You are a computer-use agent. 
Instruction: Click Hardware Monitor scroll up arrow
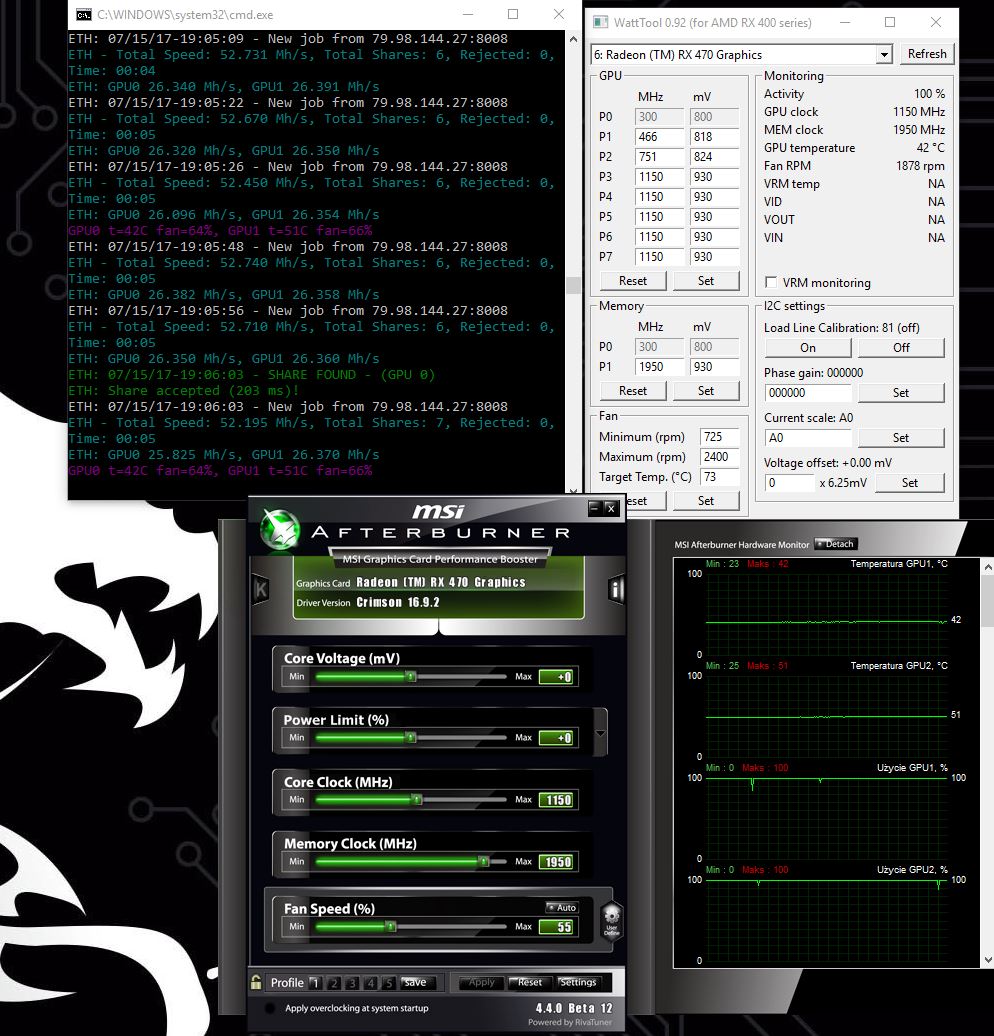pos(988,567)
